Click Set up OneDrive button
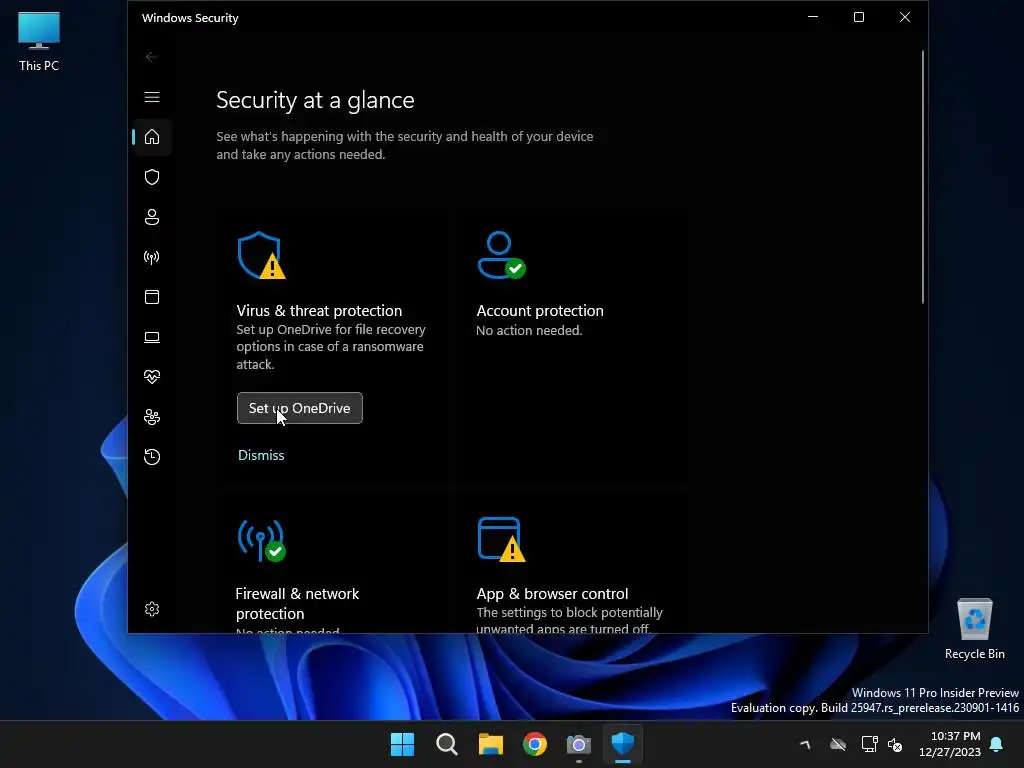 299,408
